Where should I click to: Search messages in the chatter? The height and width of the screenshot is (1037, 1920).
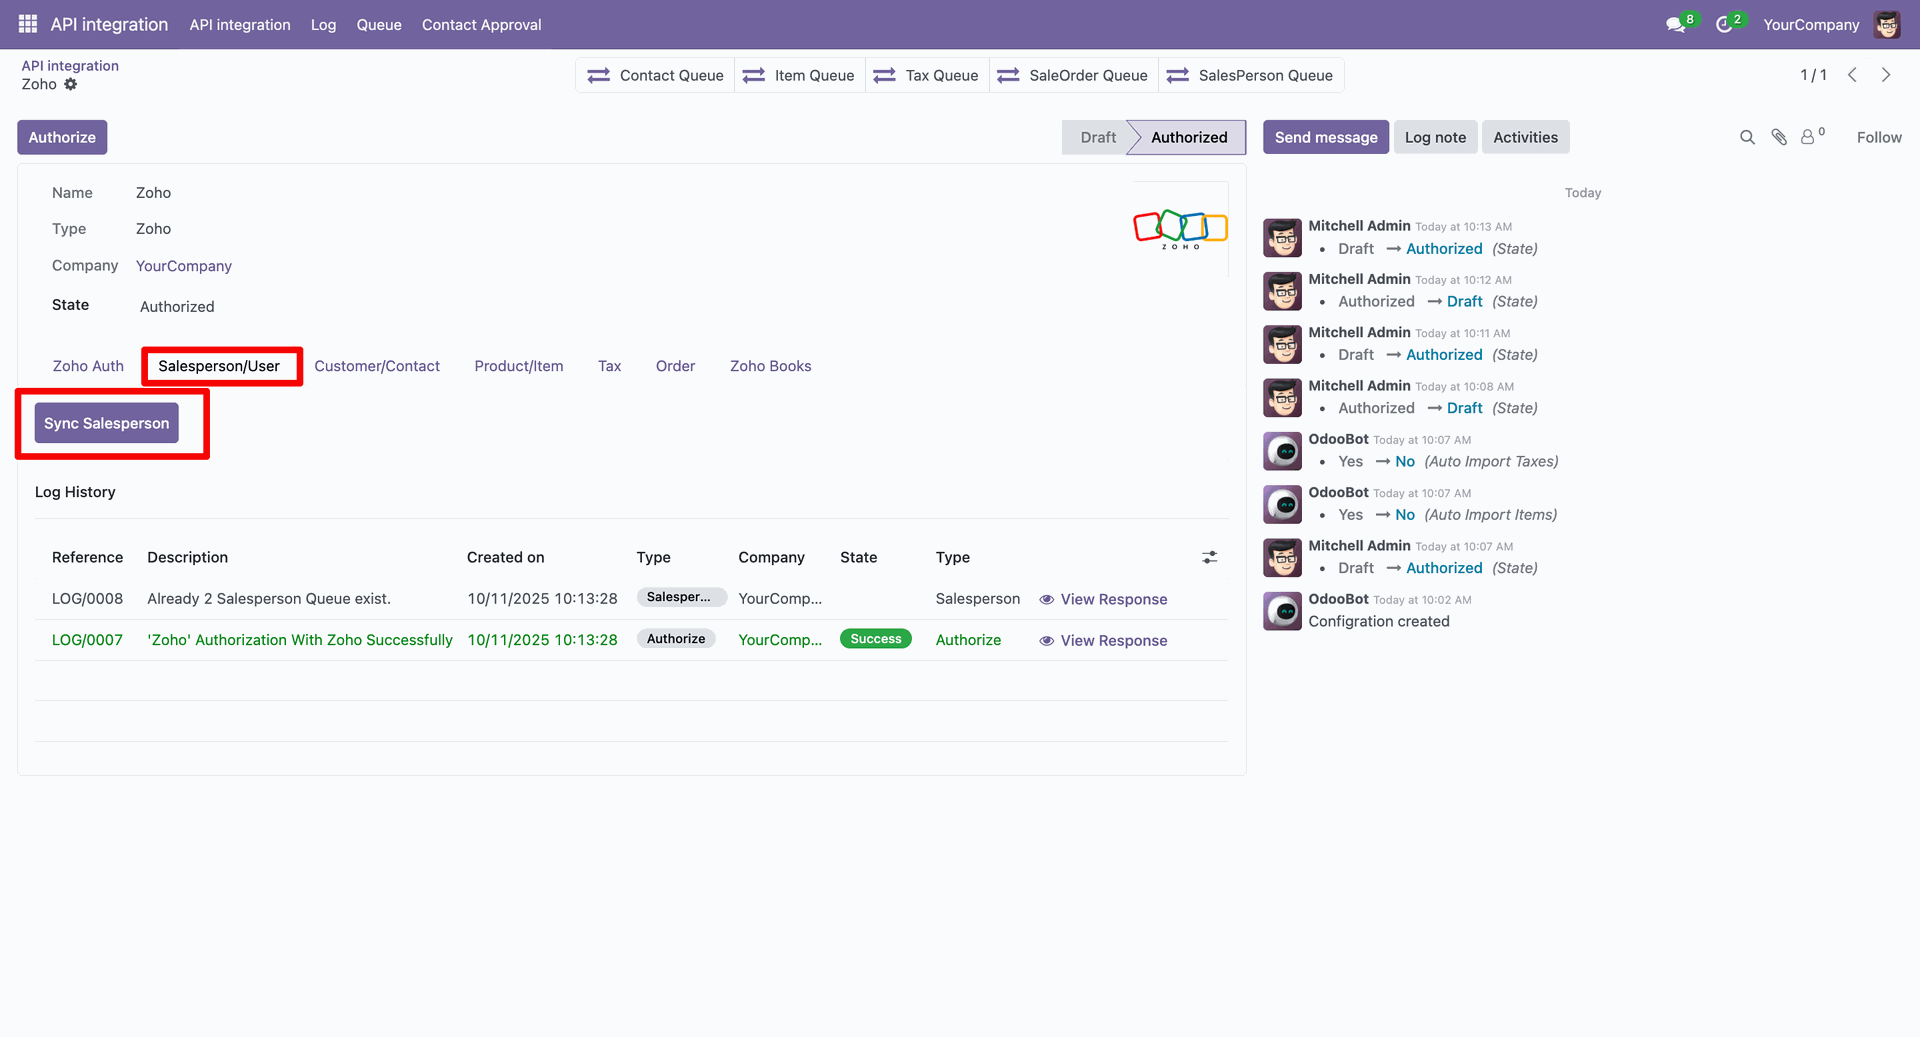[1747, 137]
